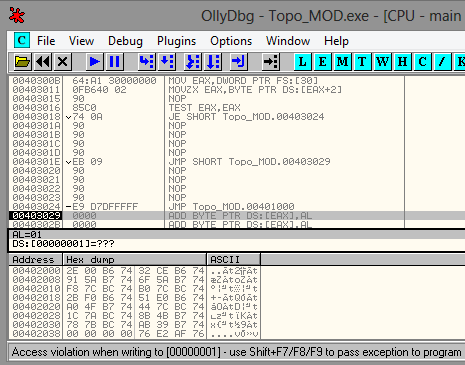Open the Log window (L)

(x=302, y=62)
